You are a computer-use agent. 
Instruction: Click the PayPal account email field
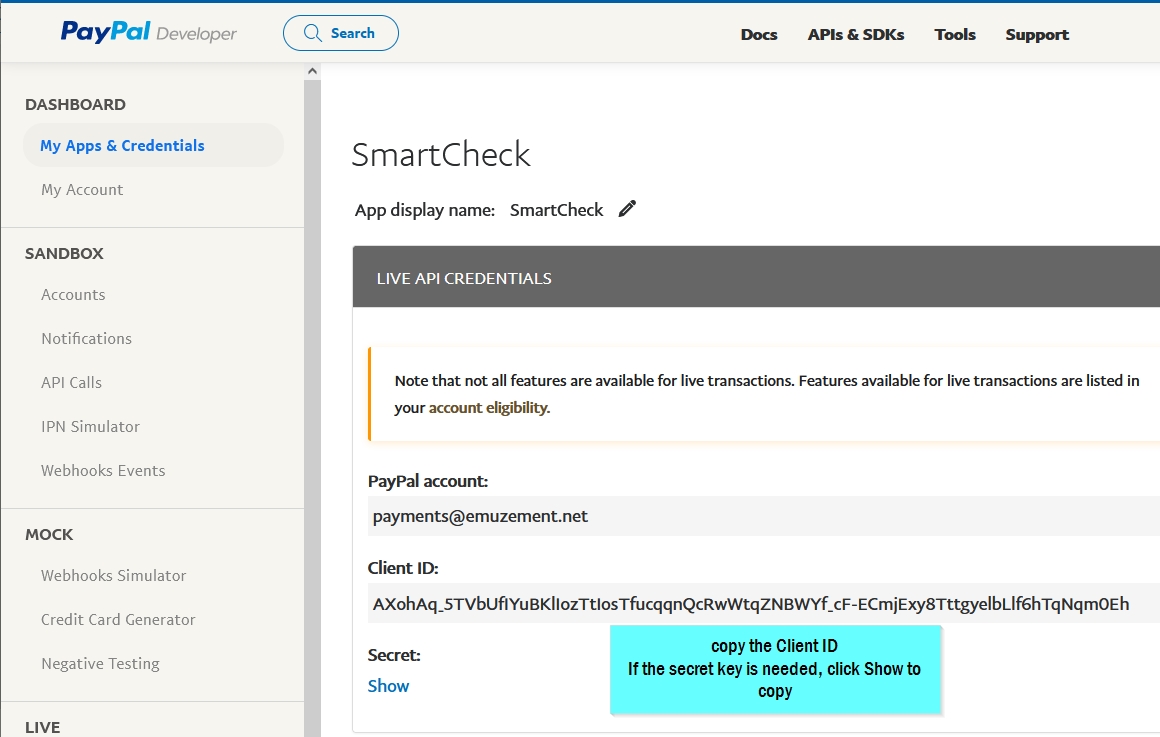pyautogui.click(x=763, y=516)
